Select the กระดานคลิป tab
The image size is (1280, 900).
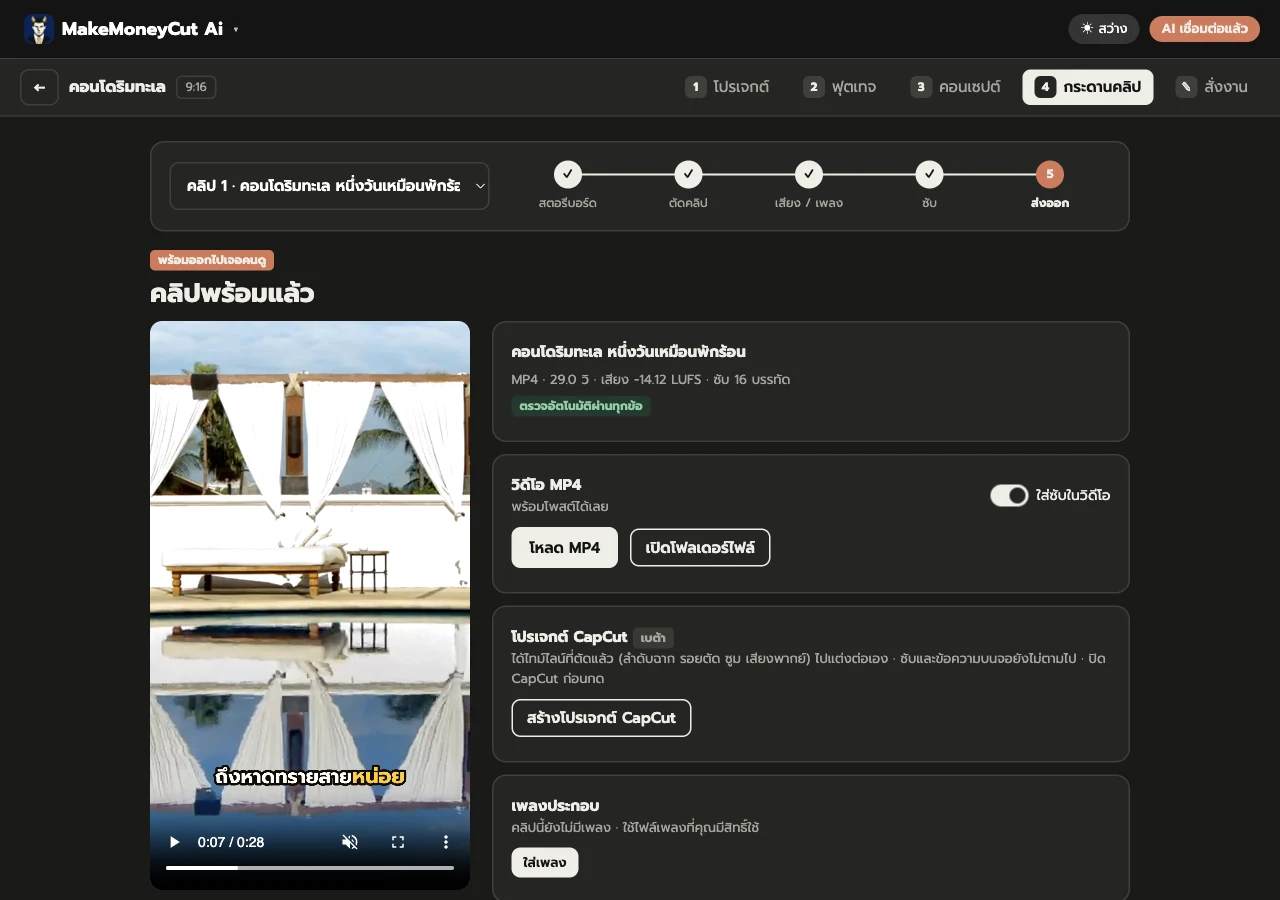pyautogui.click(x=1088, y=87)
